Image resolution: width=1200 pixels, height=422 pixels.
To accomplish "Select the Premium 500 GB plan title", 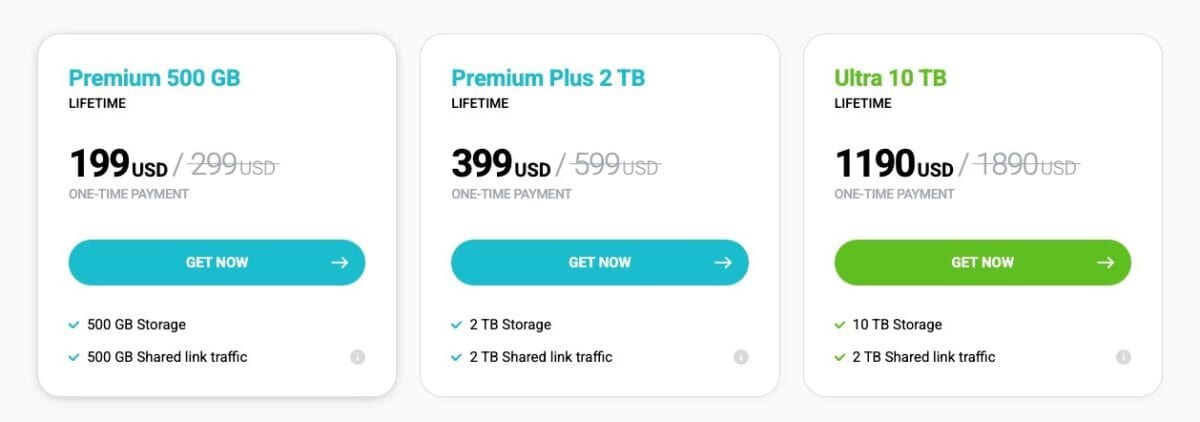I will 154,78.
